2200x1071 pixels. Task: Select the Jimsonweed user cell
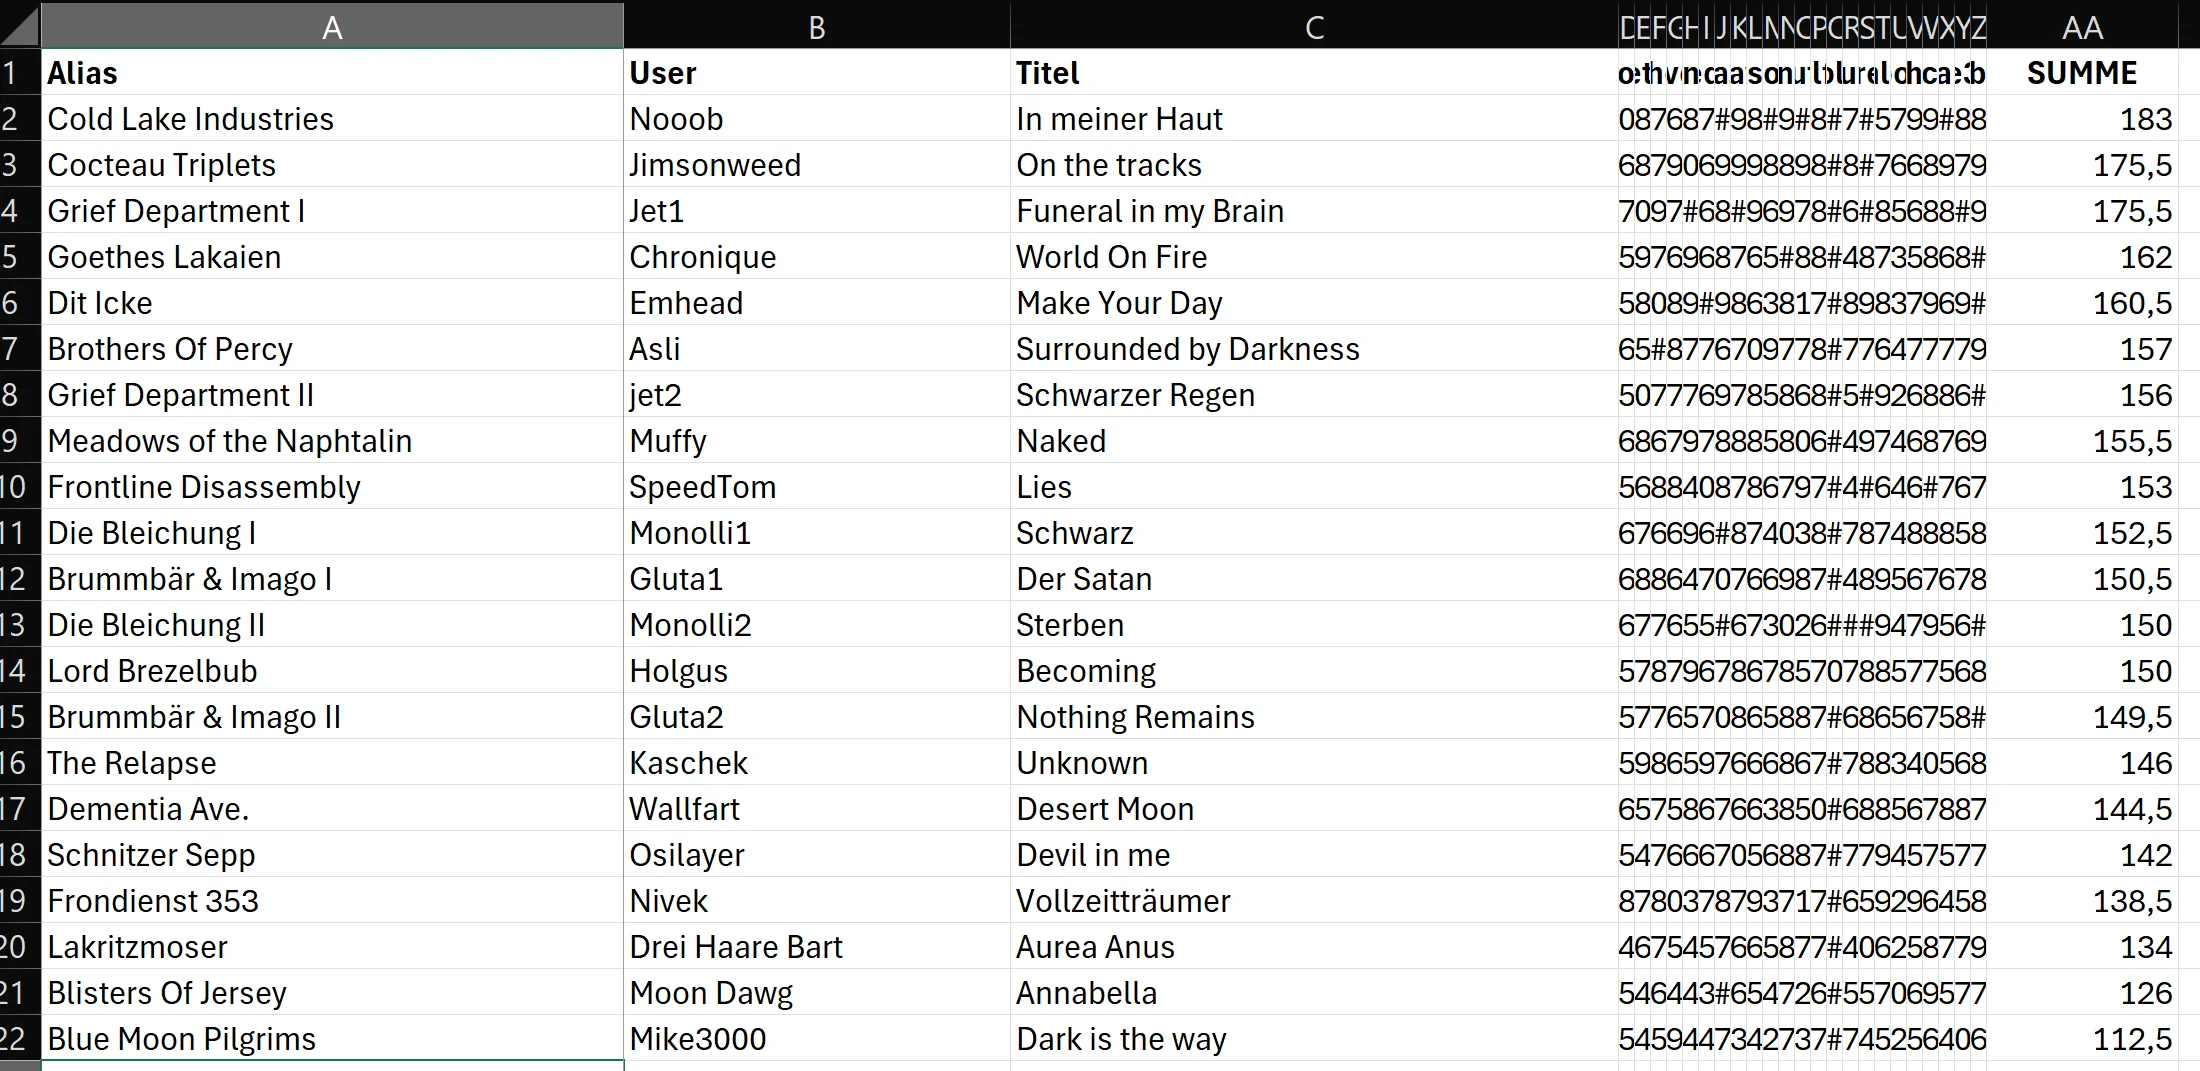pos(817,164)
